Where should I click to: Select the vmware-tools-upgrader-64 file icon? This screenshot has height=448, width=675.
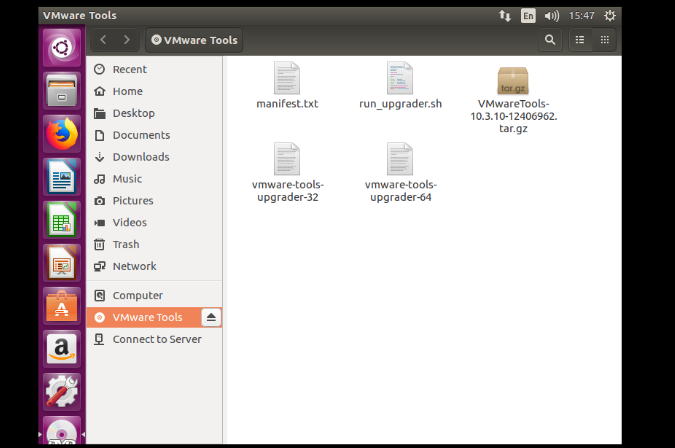click(400, 159)
